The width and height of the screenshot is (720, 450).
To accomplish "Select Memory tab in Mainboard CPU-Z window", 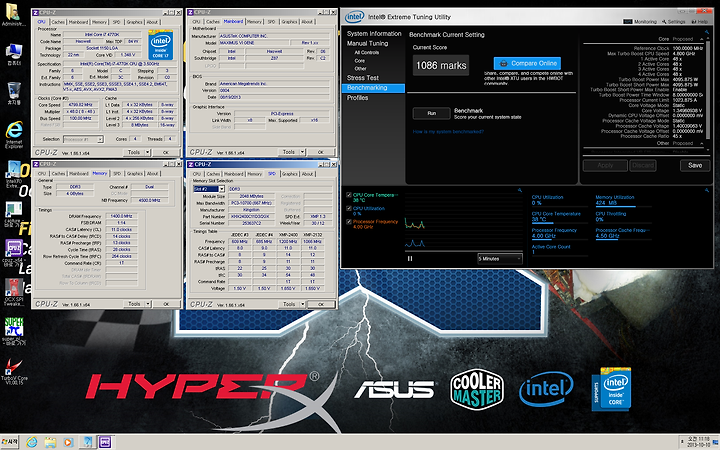I will [254, 22].
